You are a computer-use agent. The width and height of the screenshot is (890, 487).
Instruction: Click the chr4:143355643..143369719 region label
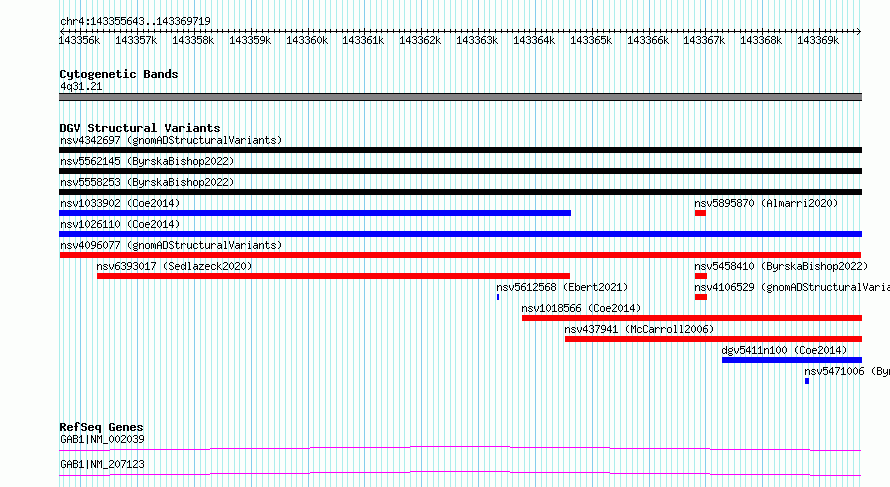coord(135,21)
